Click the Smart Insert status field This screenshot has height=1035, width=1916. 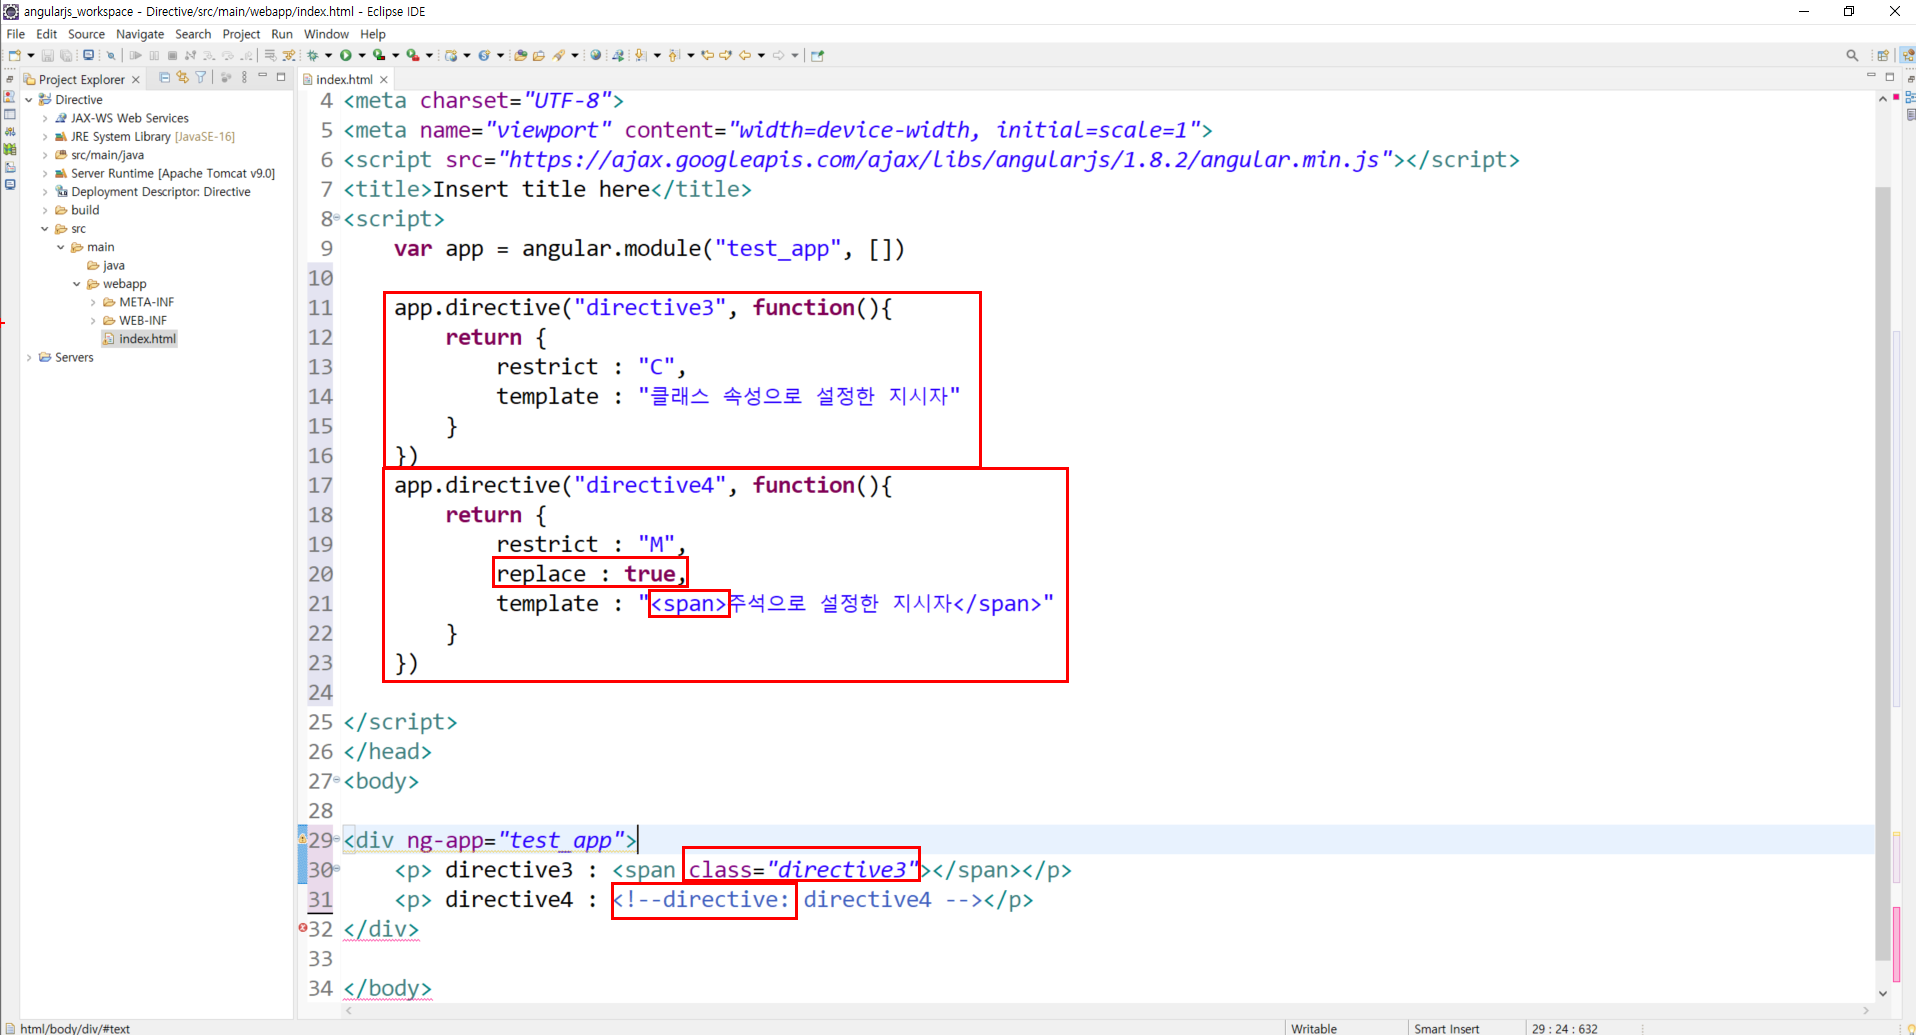click(x=1446, y=1028)
